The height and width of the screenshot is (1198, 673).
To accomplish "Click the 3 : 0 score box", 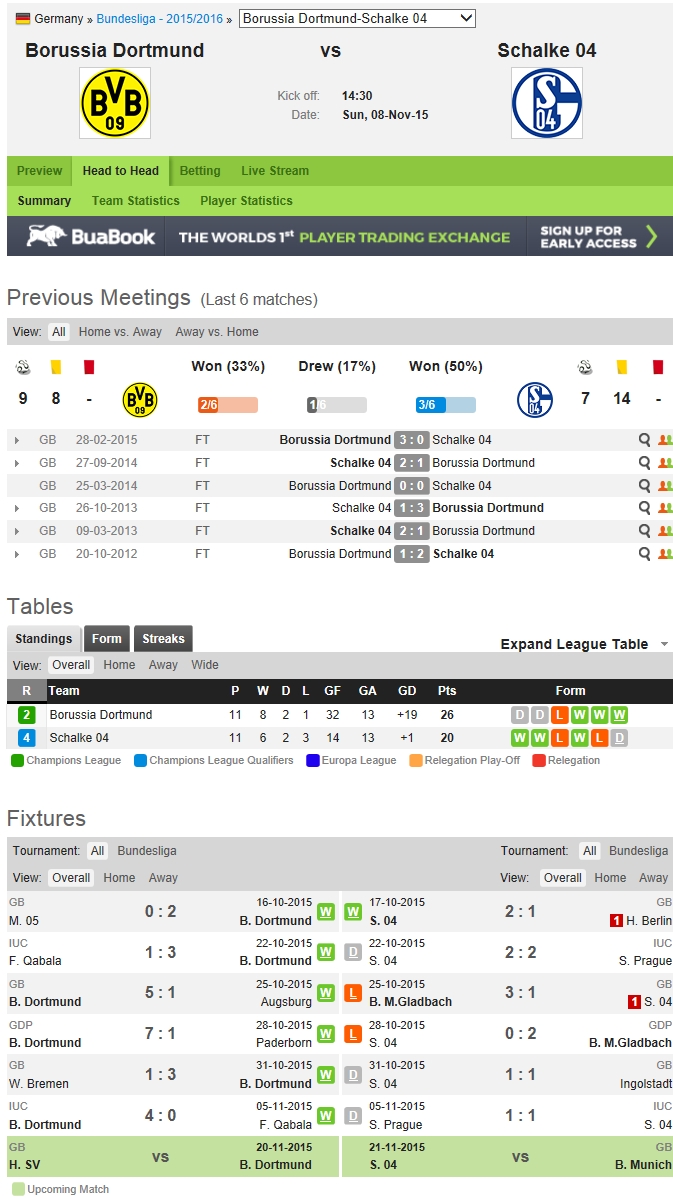I will [x=411, y=440].
